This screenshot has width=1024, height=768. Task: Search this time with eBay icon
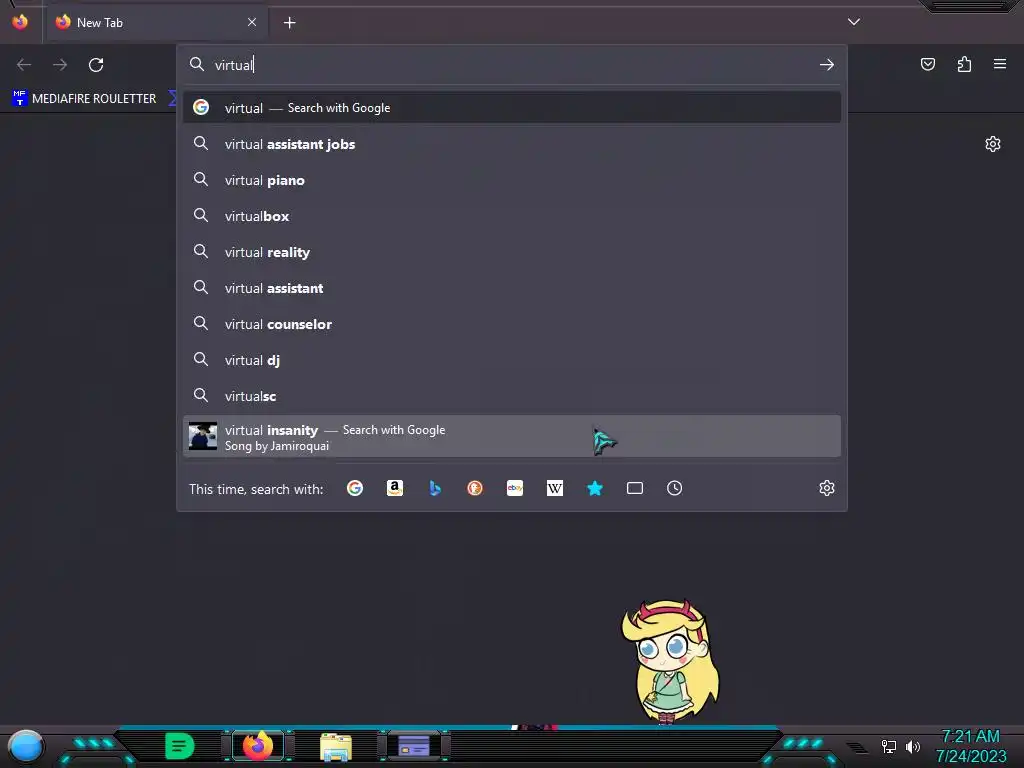coord(515,488)
